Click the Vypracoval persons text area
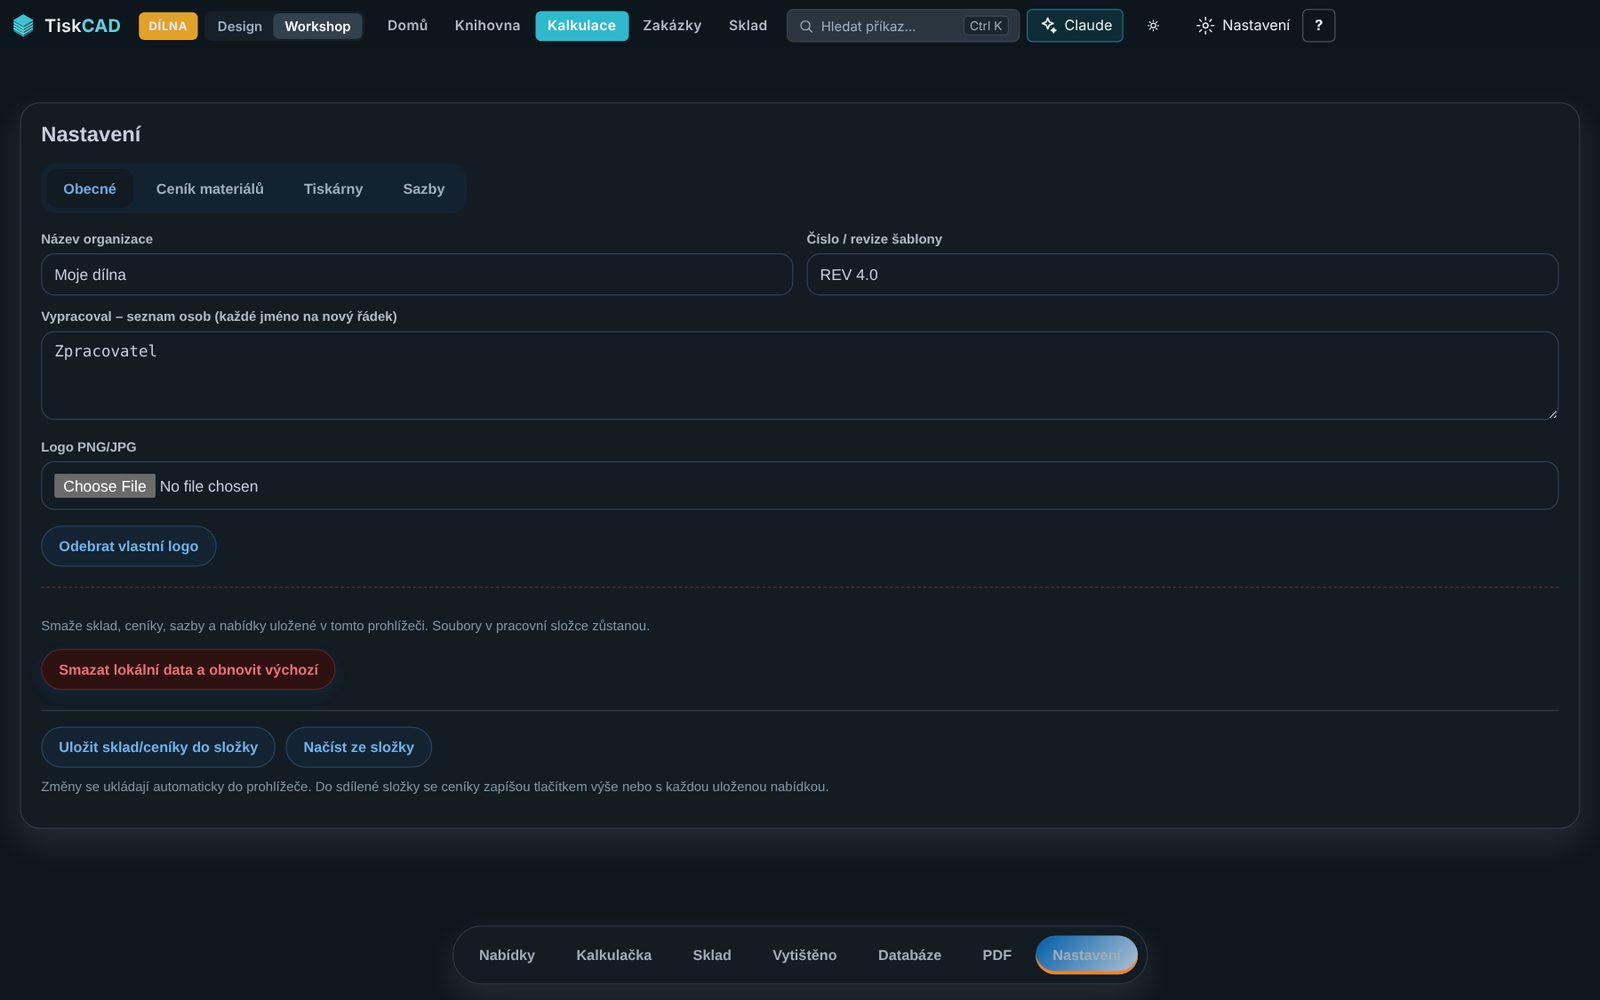The width and height of the screenshot is (1600, 1000). point(799,376)
